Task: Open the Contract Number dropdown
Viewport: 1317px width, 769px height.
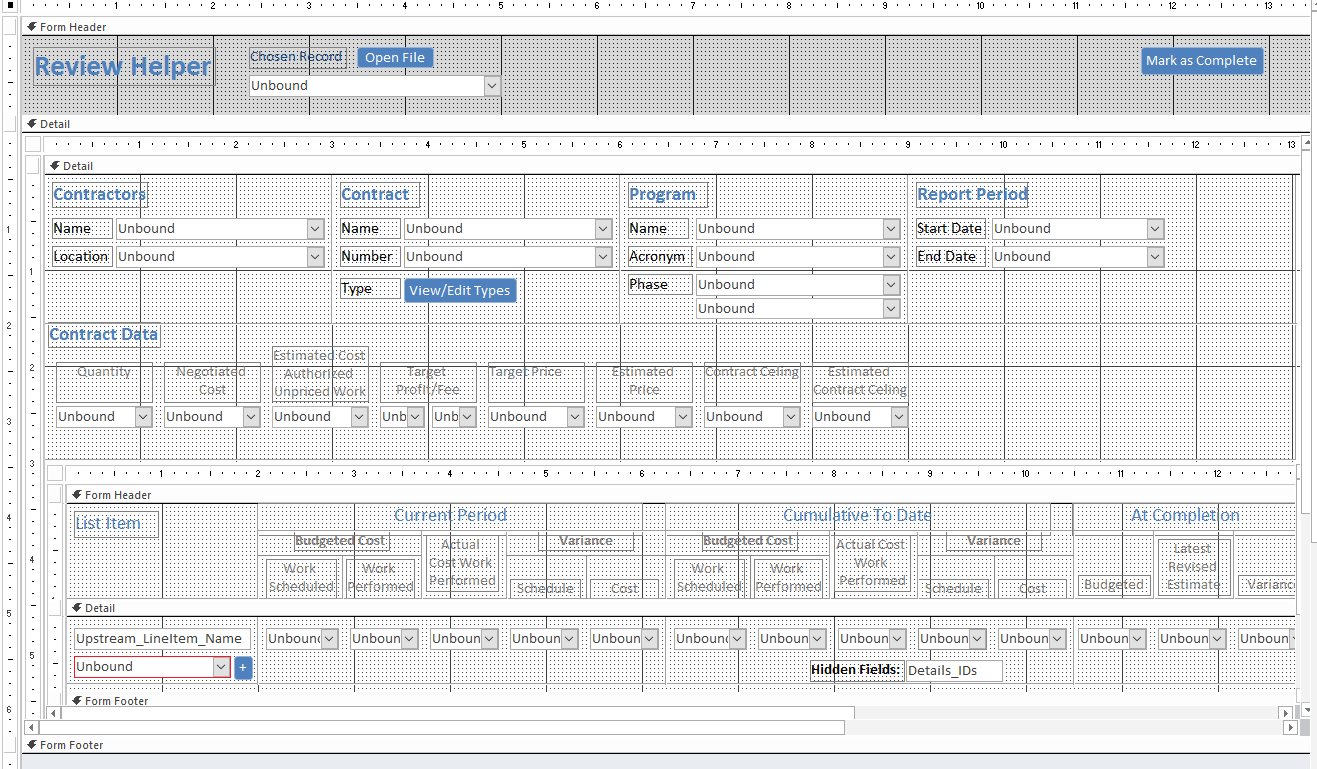Action: coord(603,257)
